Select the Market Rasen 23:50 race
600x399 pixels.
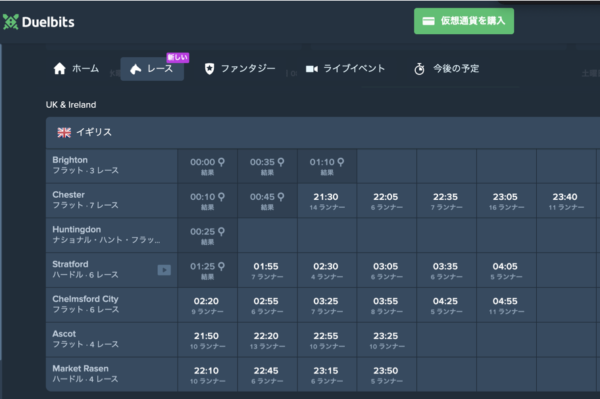386,375
